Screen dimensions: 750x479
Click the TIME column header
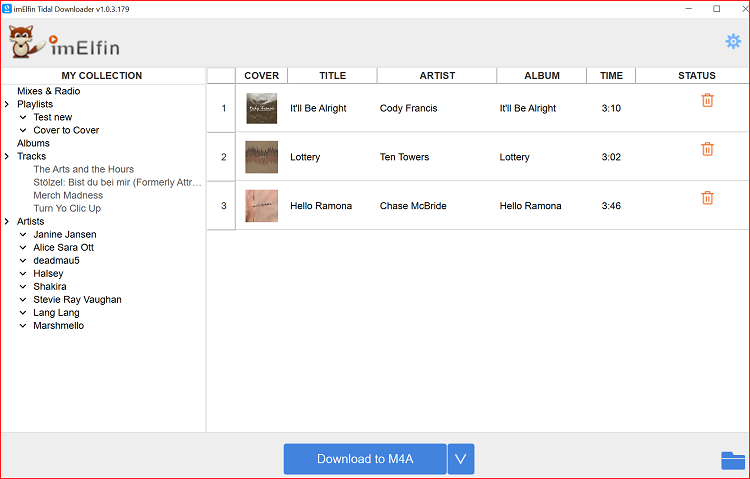(x=611, y=76)
